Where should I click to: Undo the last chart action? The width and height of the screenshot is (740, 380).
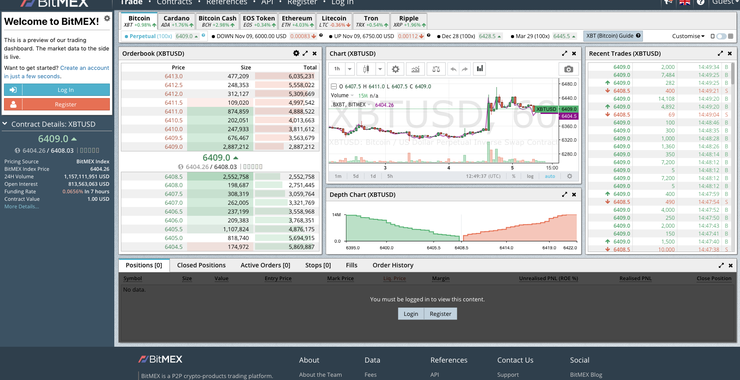pos(453,69)
